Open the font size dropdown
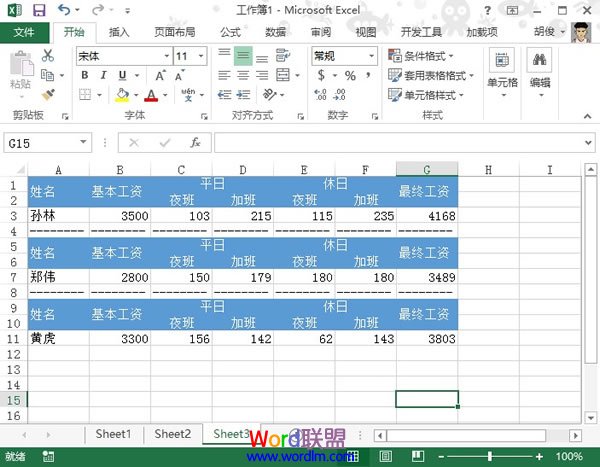 click(x=201, y=56)
